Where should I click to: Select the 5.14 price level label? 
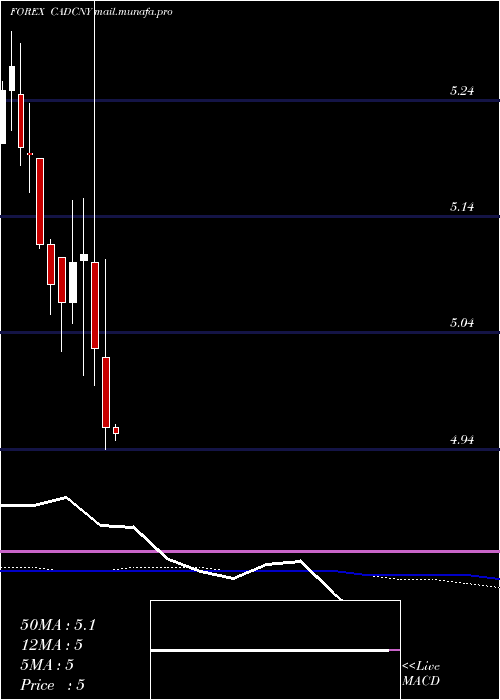462,207
